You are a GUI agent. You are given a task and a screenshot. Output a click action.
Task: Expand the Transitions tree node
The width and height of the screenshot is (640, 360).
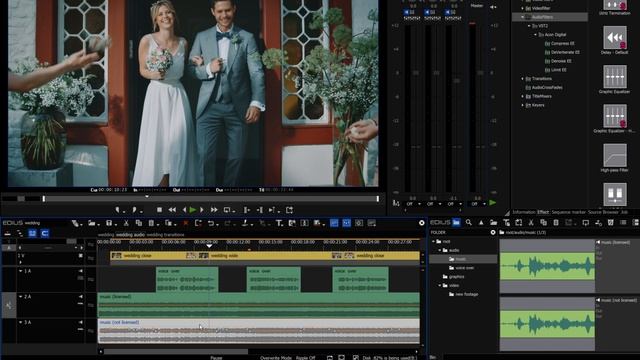[x=522, y=79]
